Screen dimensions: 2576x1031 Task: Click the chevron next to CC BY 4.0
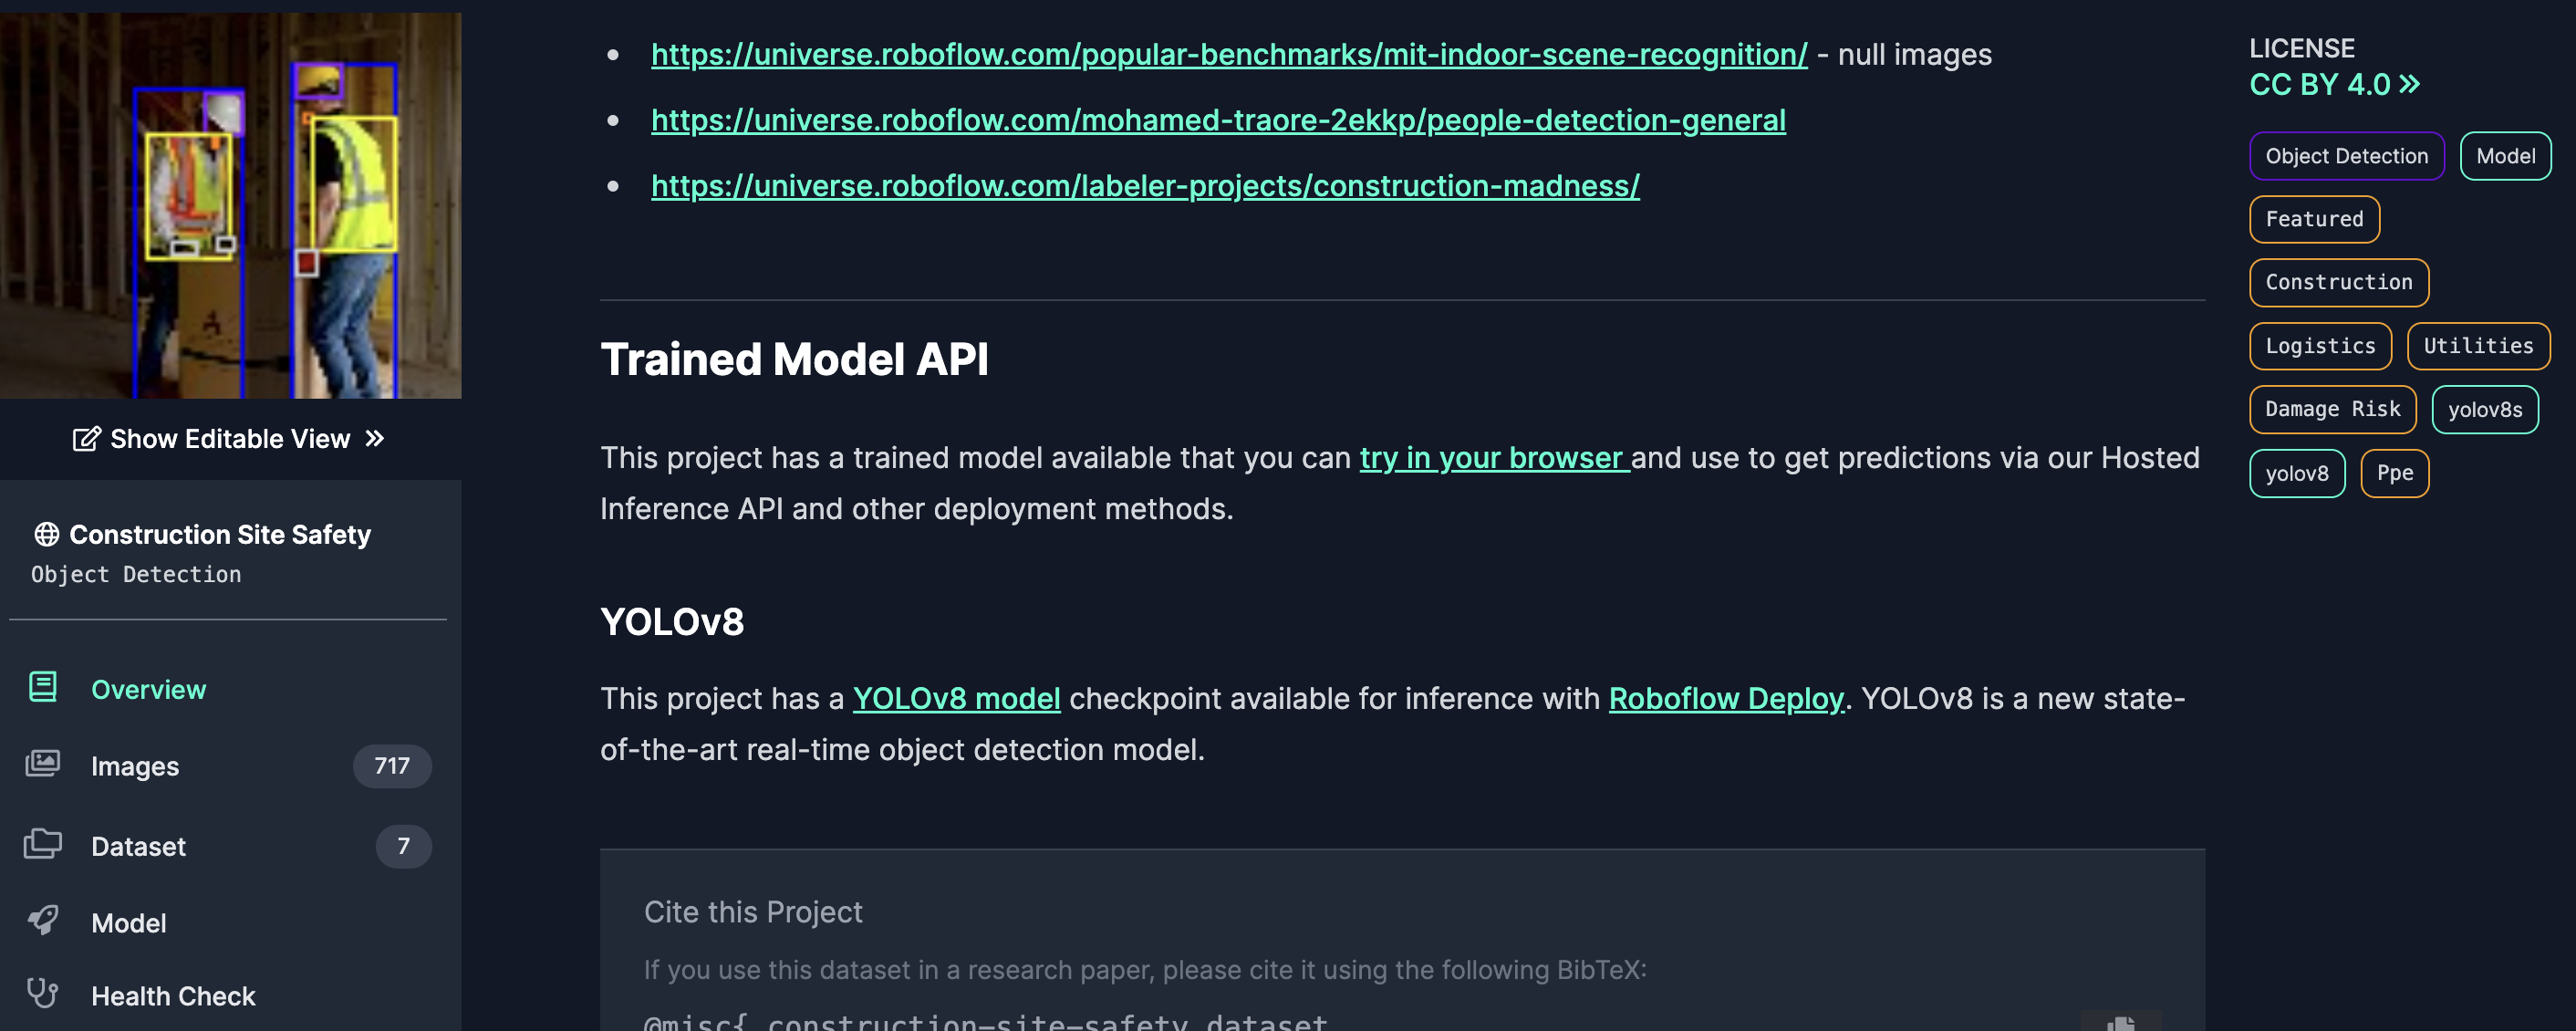[2410, 85]
